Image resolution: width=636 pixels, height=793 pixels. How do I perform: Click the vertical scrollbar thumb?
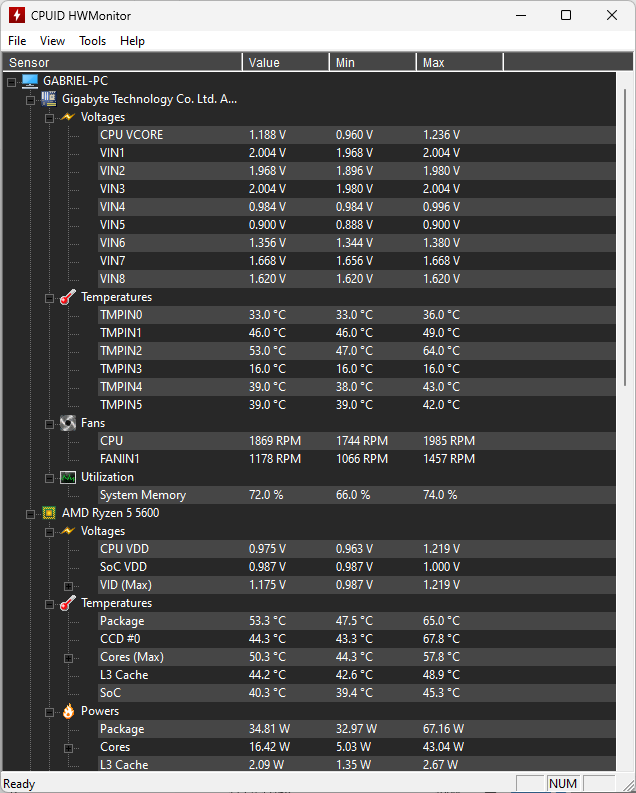click(x=625, y=238)
